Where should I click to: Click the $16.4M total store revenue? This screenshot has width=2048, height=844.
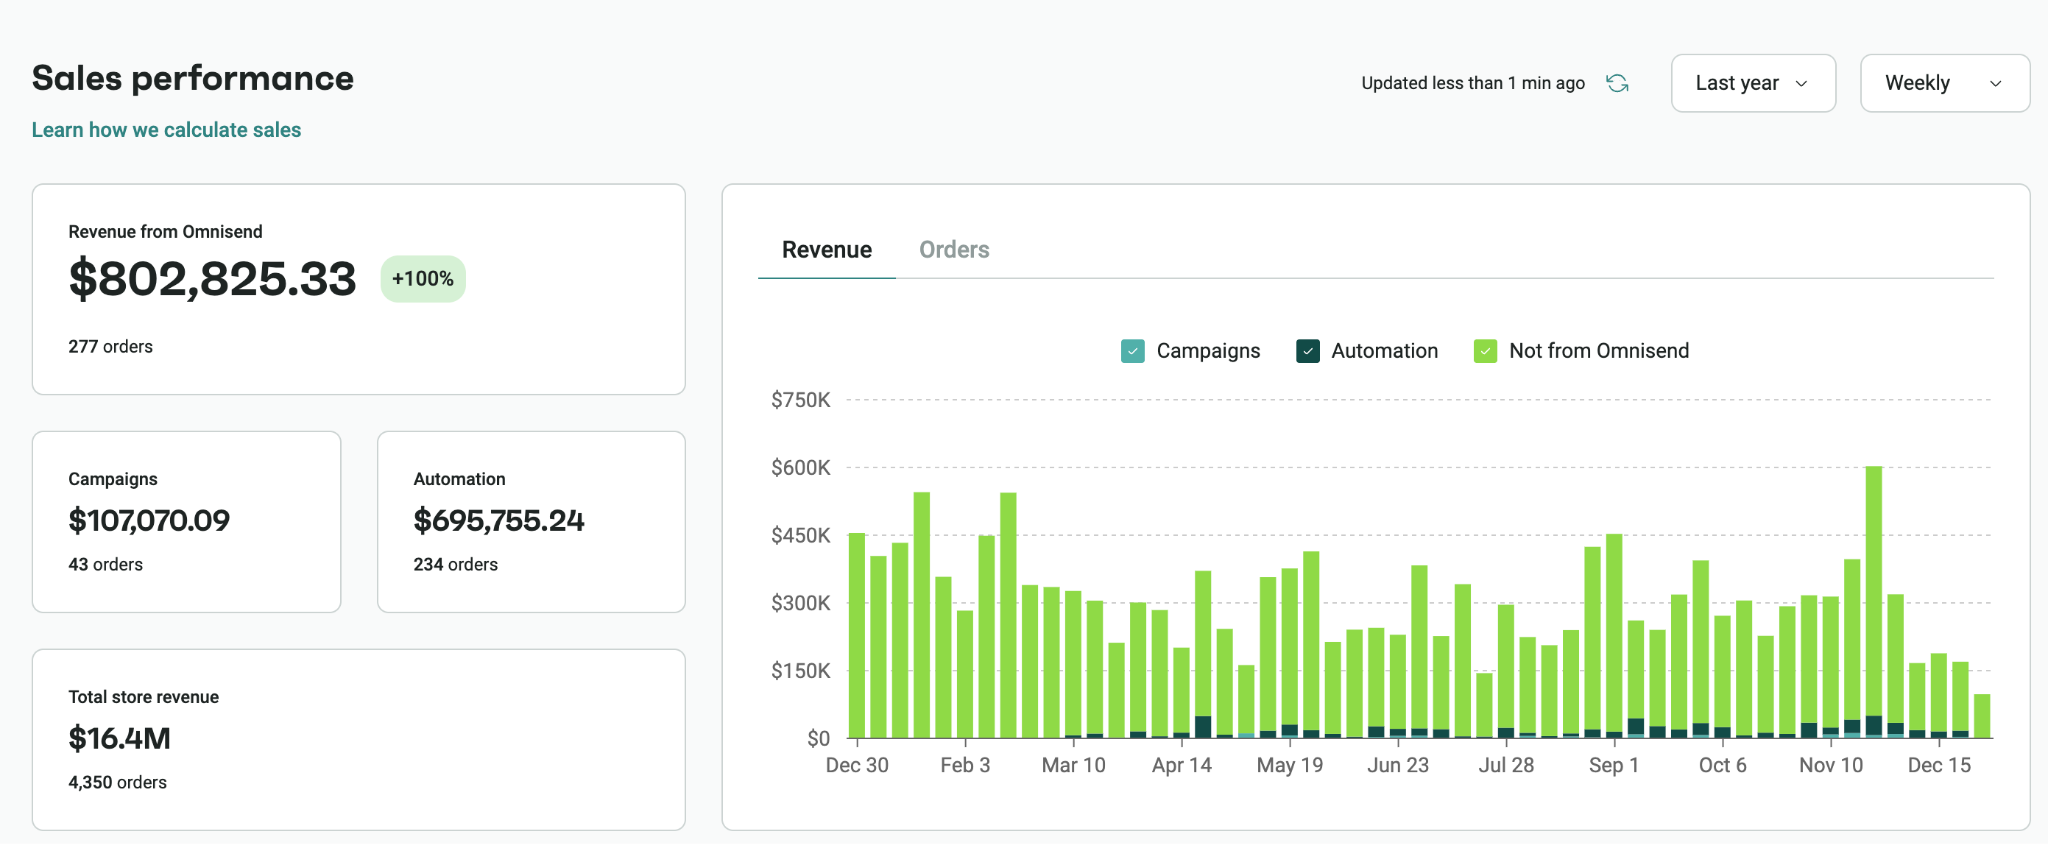click(119, 739)
